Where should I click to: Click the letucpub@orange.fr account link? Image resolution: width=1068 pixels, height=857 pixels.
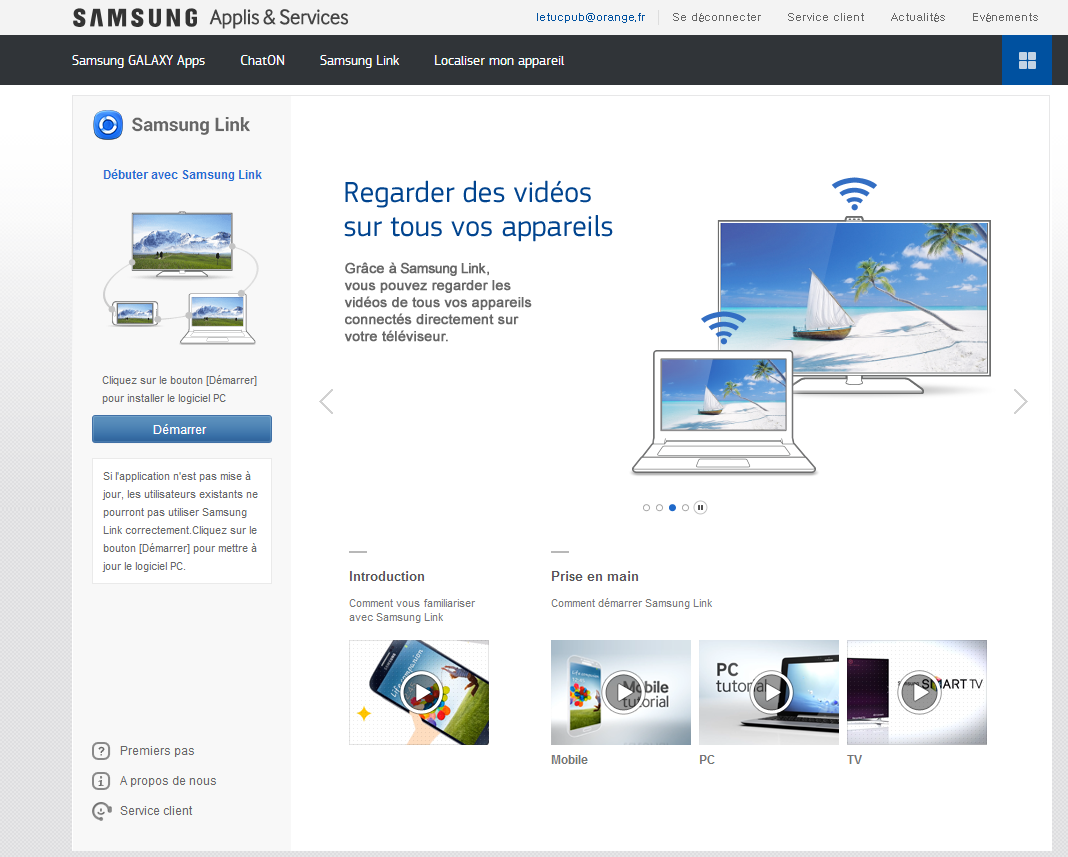point(591,17)
